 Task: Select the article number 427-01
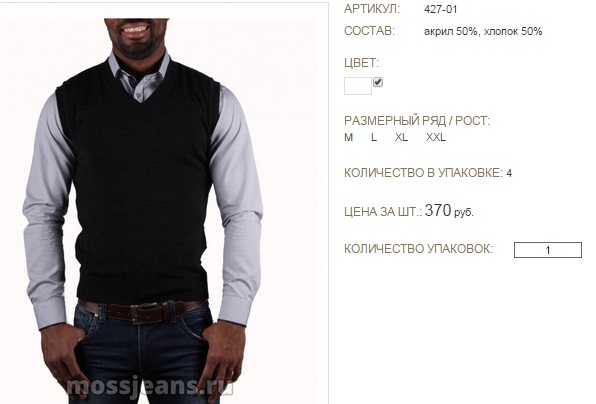(x=441, y=9)
